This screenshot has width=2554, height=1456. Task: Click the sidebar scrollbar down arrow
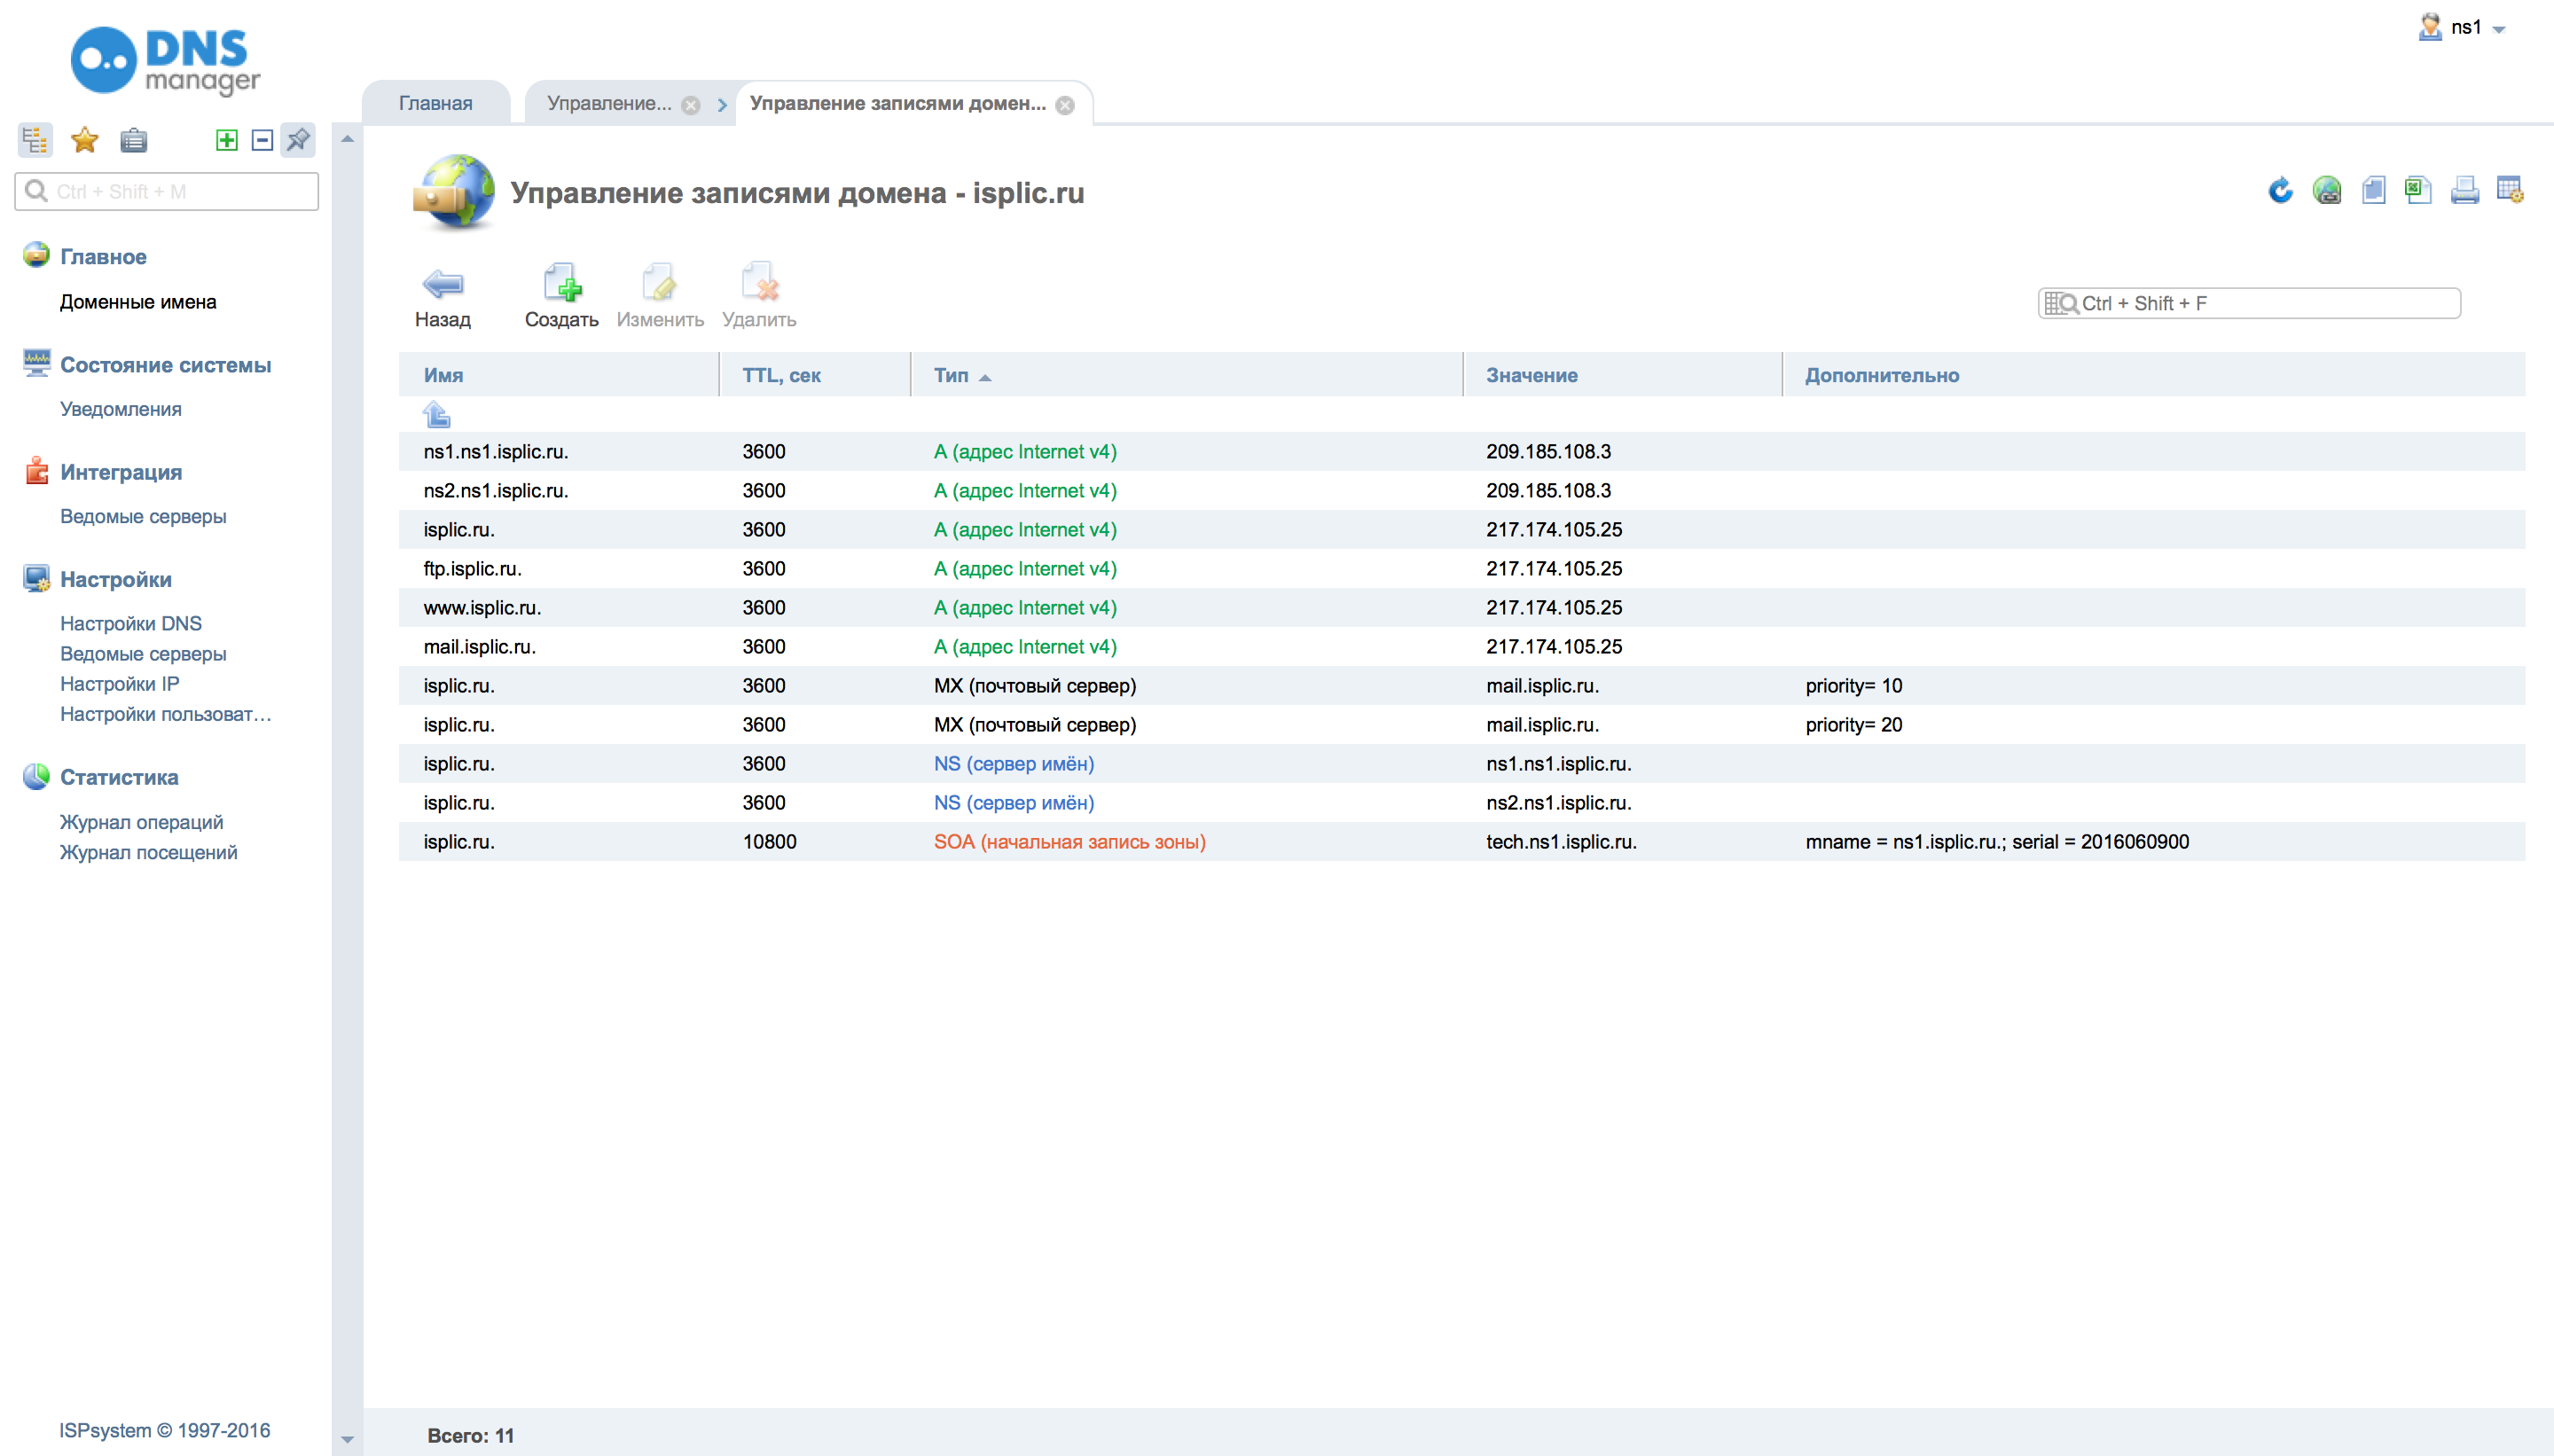347,1439
